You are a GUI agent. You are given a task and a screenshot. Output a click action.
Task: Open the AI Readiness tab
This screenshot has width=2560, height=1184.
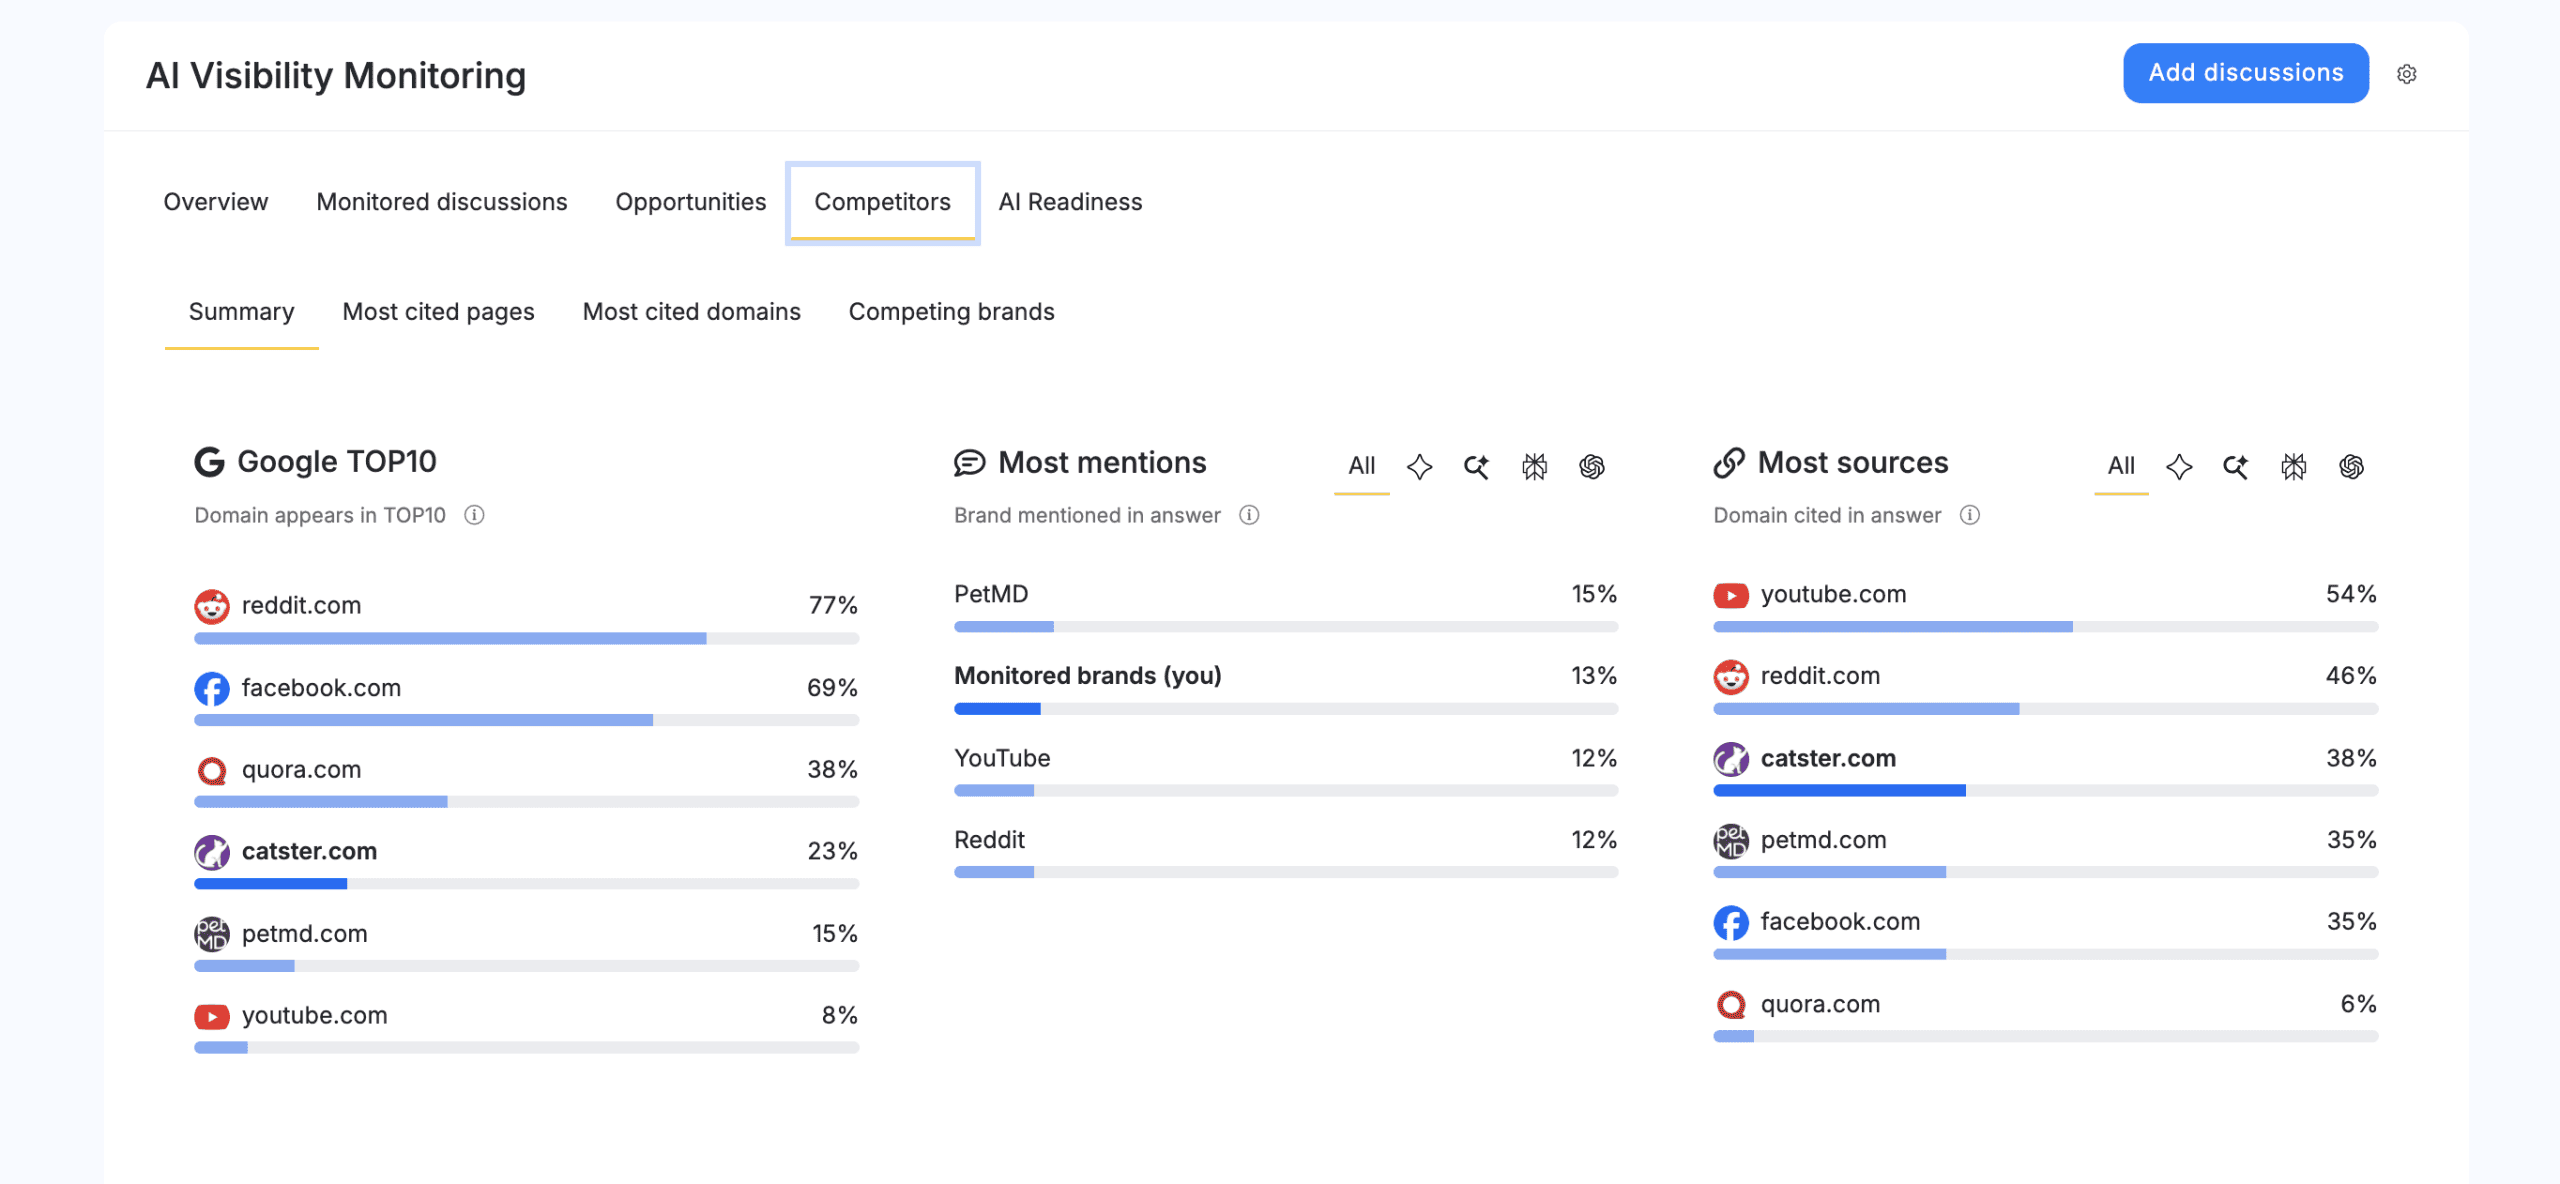click(x=1070, y=202)
